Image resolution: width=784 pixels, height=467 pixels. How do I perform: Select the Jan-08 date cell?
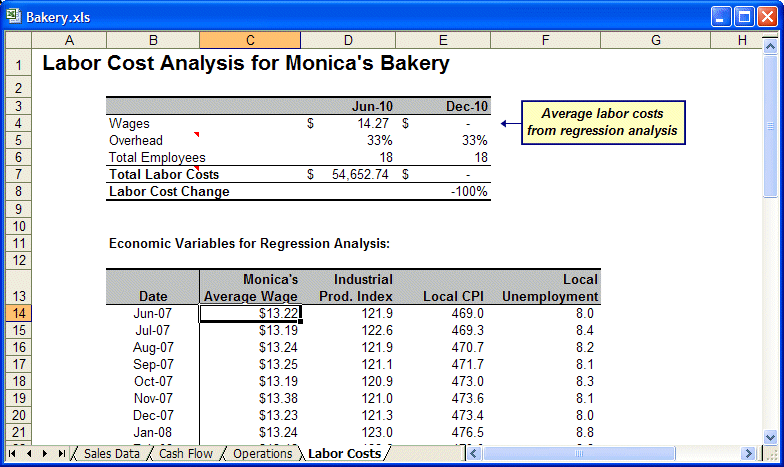click(x=153, y=432)
